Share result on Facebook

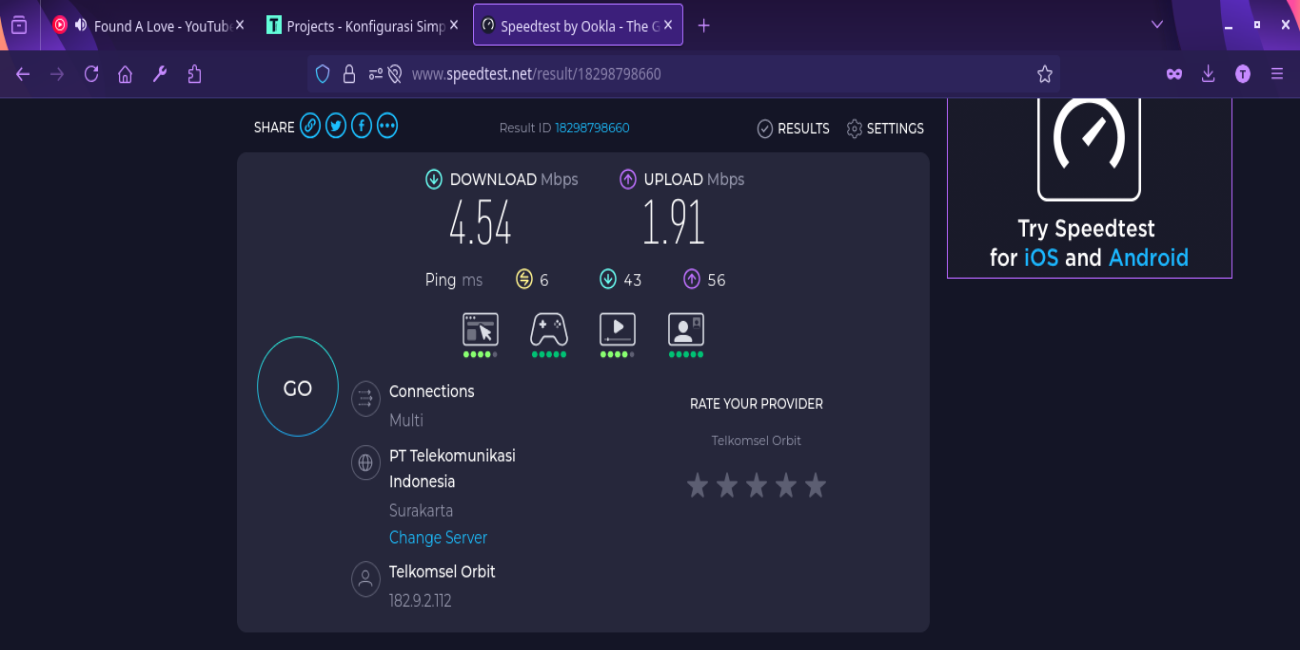(361, 126)
